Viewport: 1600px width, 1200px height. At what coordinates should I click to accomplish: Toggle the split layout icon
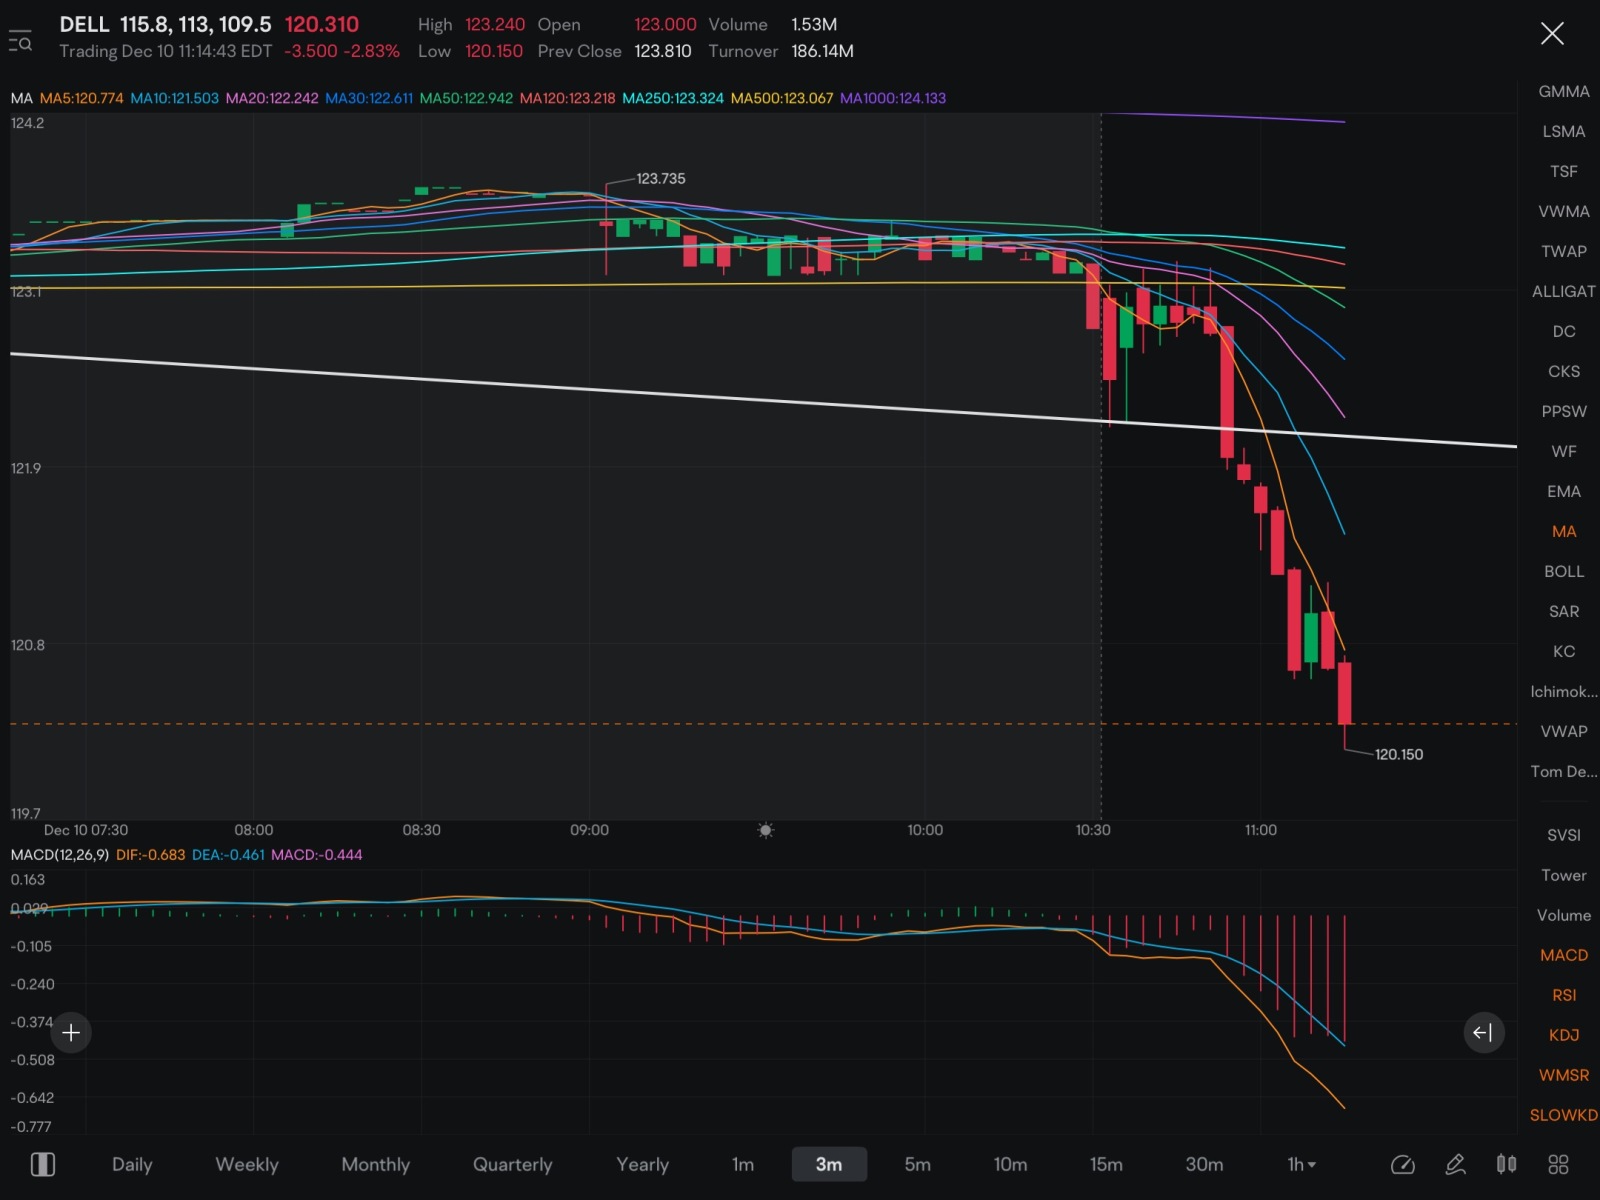point(43,1164)
